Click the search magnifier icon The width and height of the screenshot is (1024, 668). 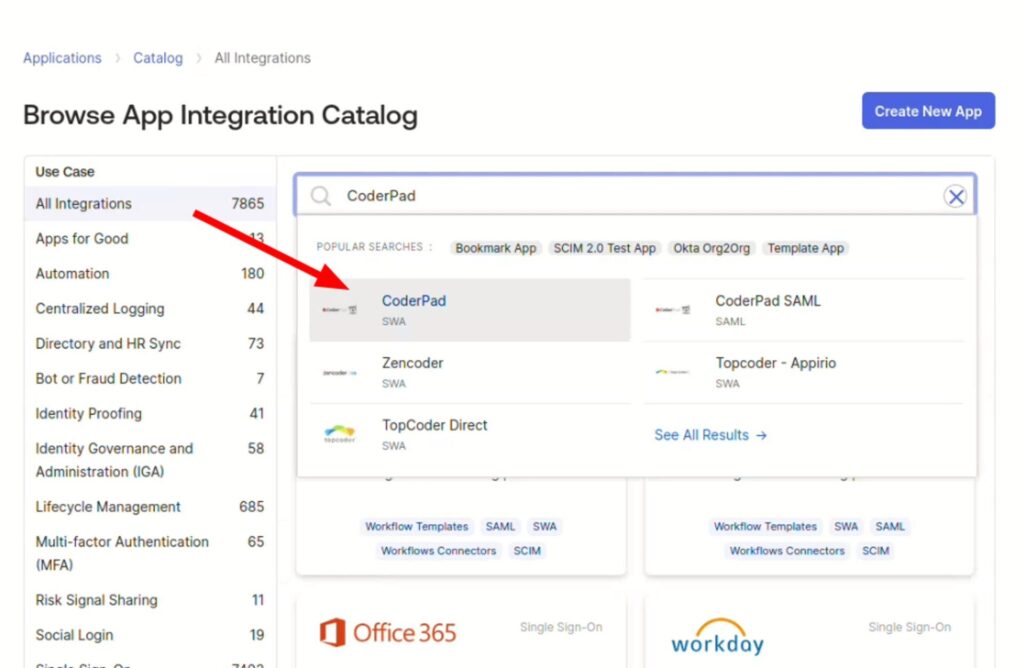(x=319, y=195)
